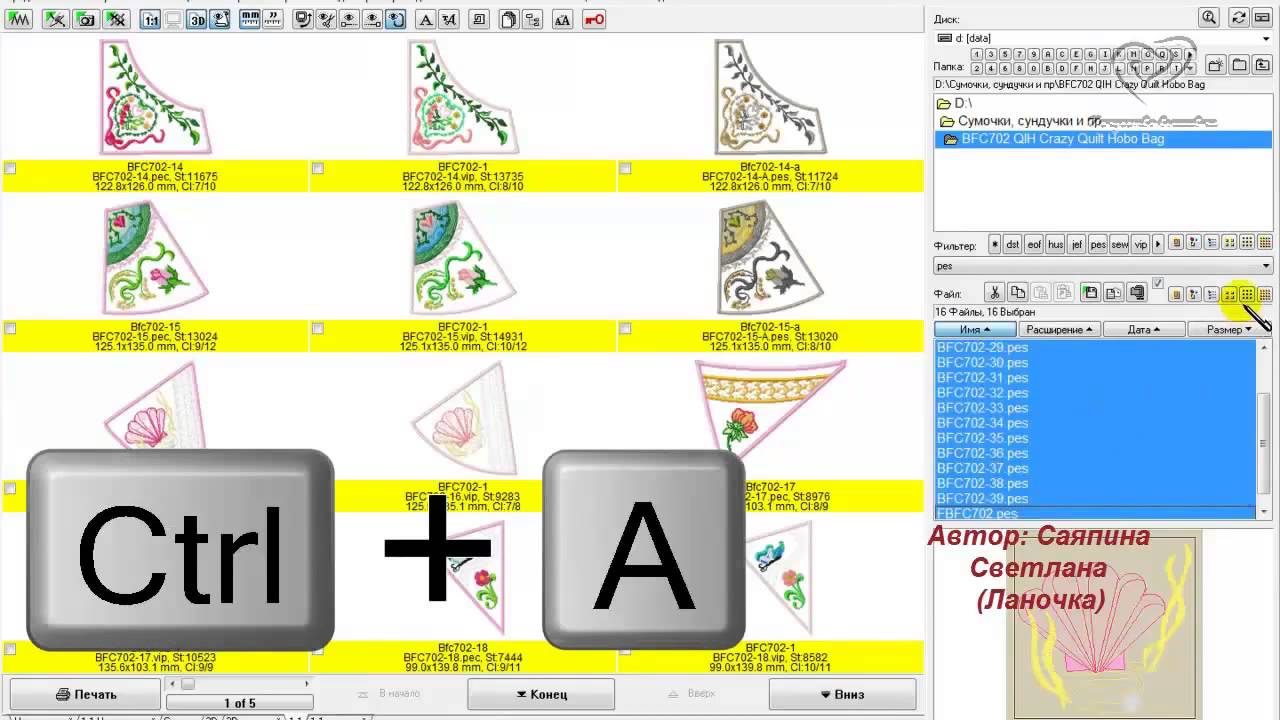Click the Печать print button
This screenshot has width=1280, height=720.
pos(86,694)
